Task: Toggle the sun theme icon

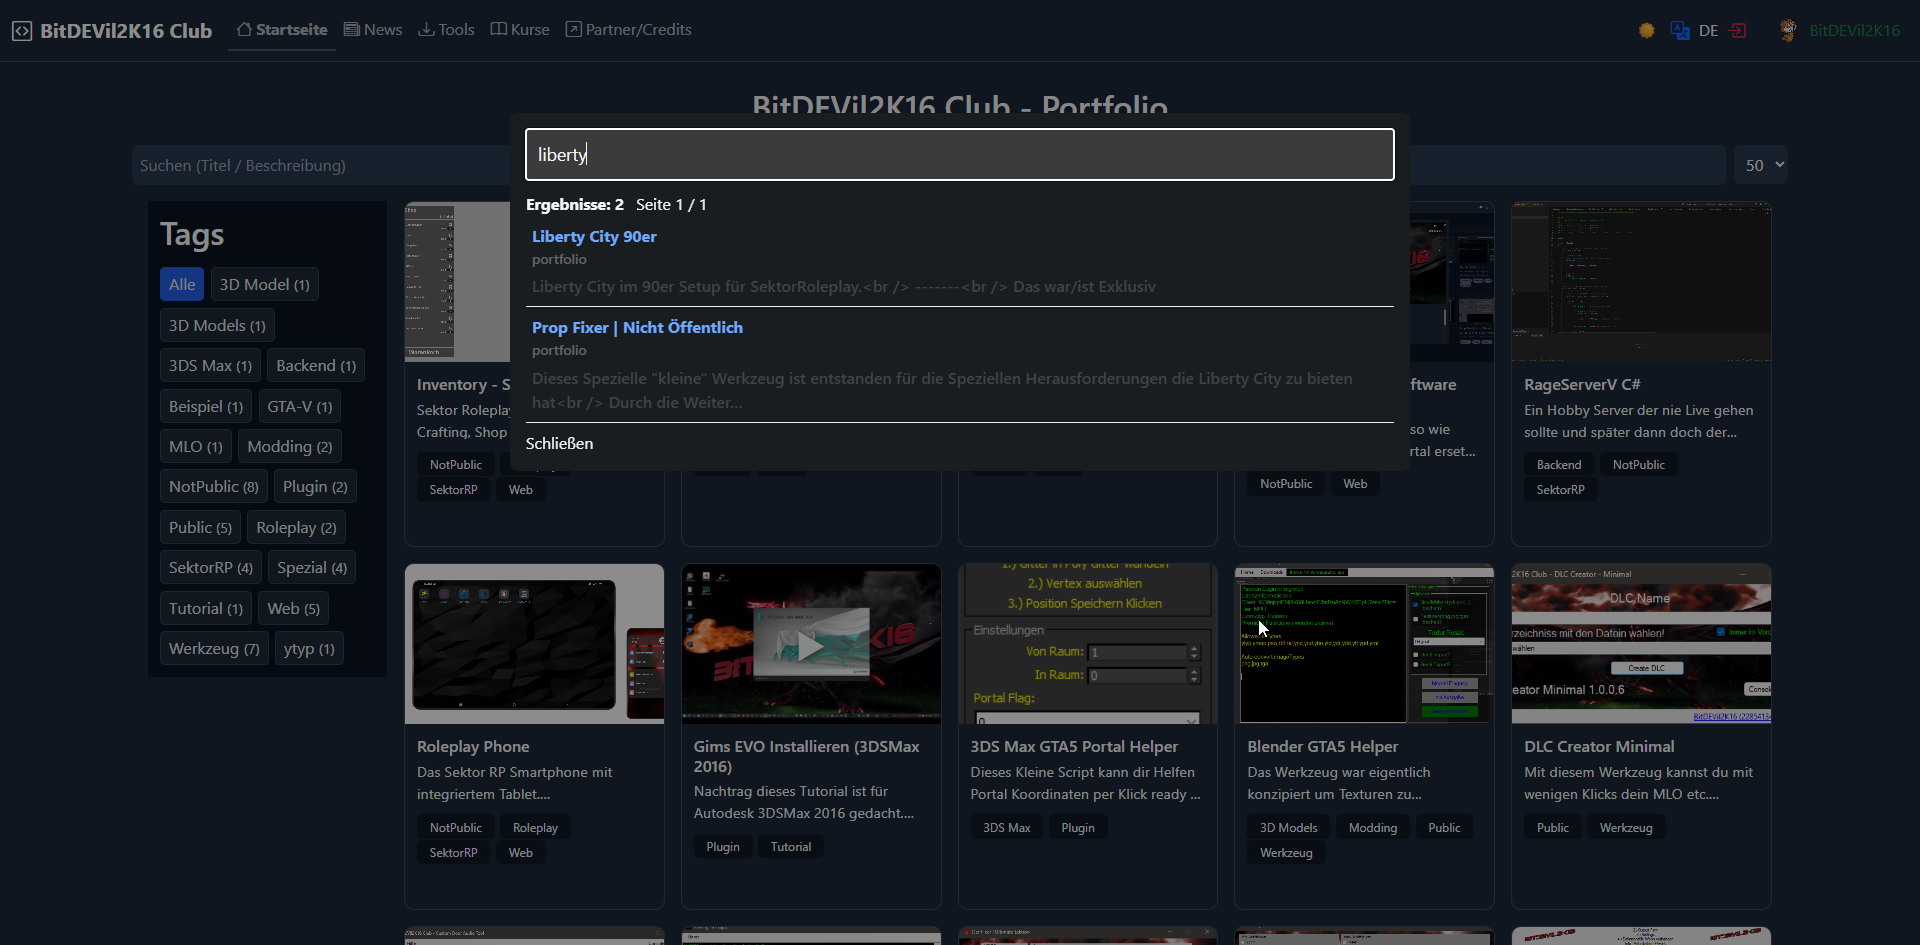Action: point(1646,31)
